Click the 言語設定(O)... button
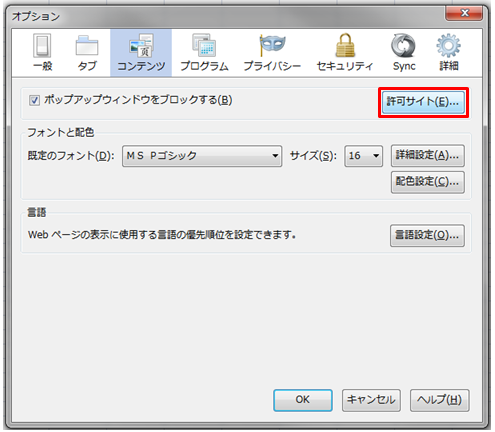Image resolution: width=495 pixels, height=432 pixels. [x=427, y=235]
